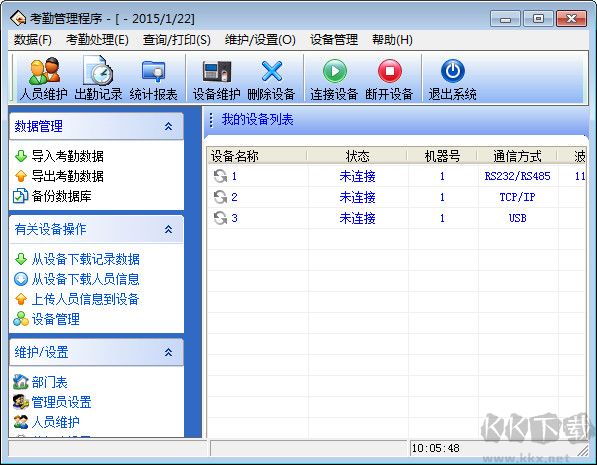Click the 管理员设置 link

61,402
